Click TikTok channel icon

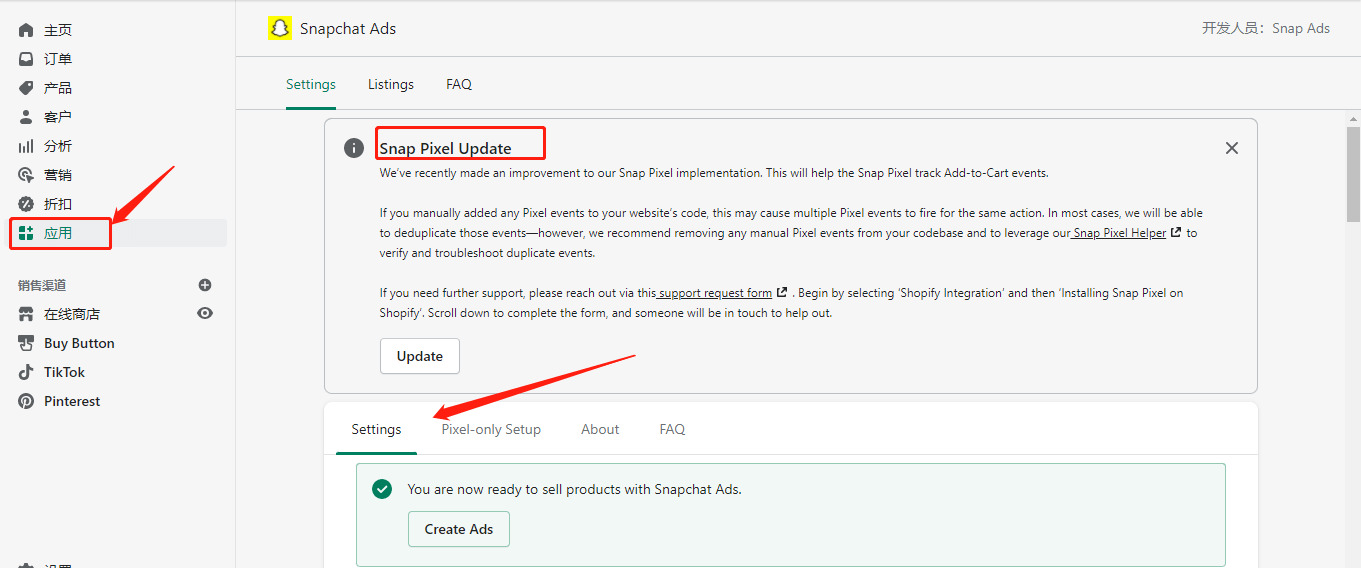(x=26, y=372)
